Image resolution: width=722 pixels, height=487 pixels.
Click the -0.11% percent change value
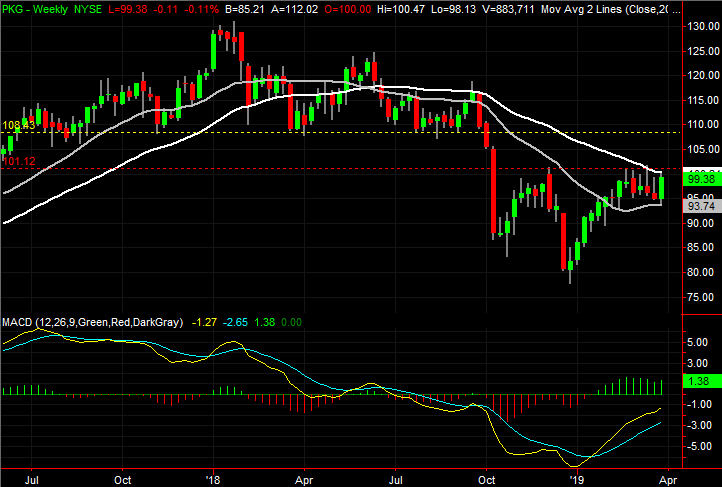click(202, 9)
